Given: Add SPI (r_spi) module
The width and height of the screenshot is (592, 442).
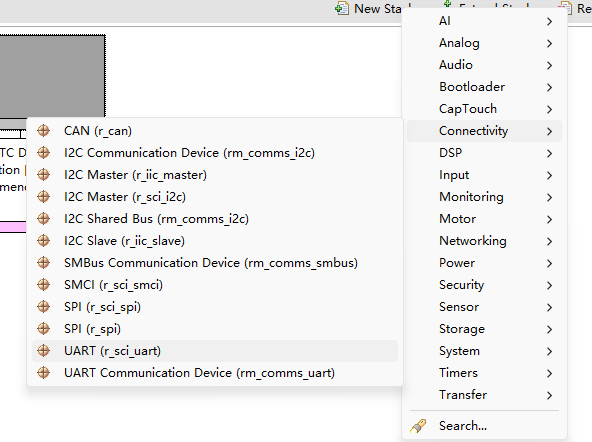Looking at the screenshot, I should pos(215,328).
